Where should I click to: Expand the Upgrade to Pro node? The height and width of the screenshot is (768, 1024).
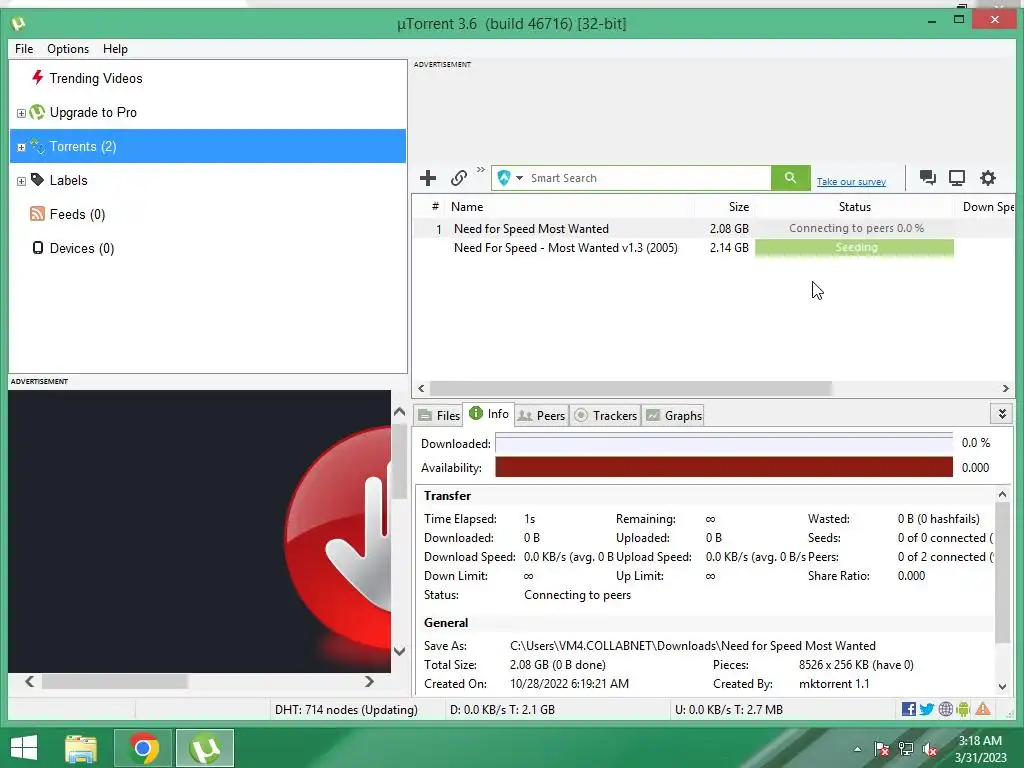(21, 113)
